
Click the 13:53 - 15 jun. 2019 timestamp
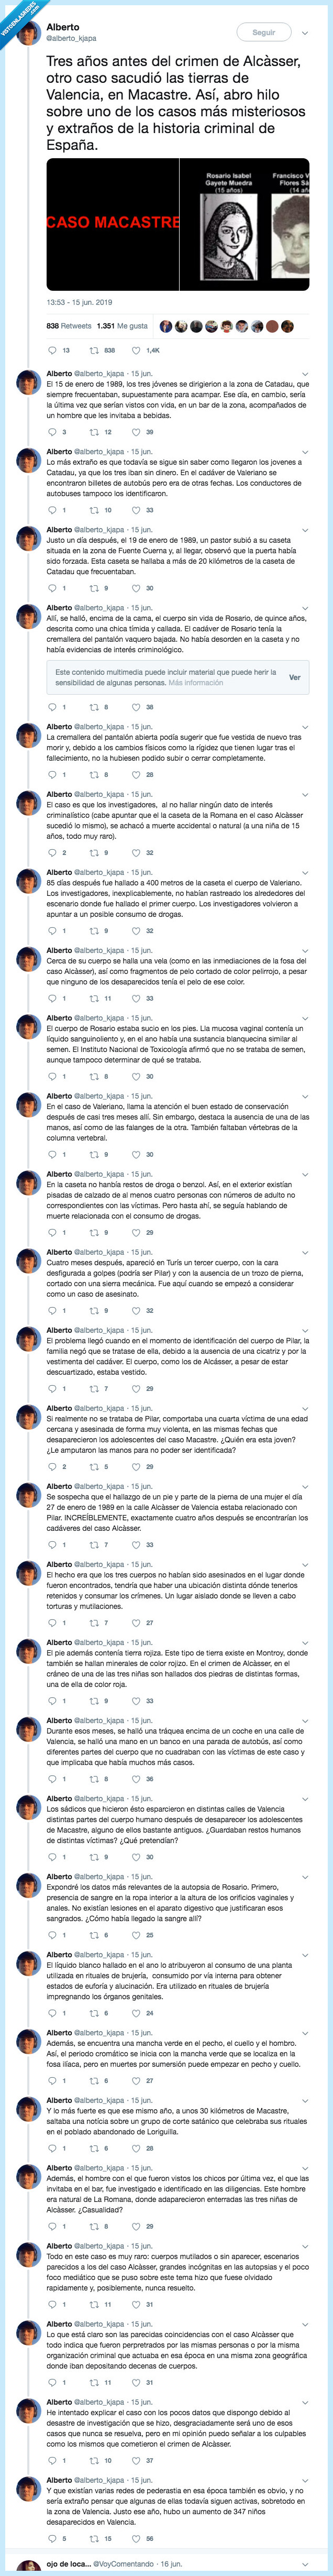79,302
